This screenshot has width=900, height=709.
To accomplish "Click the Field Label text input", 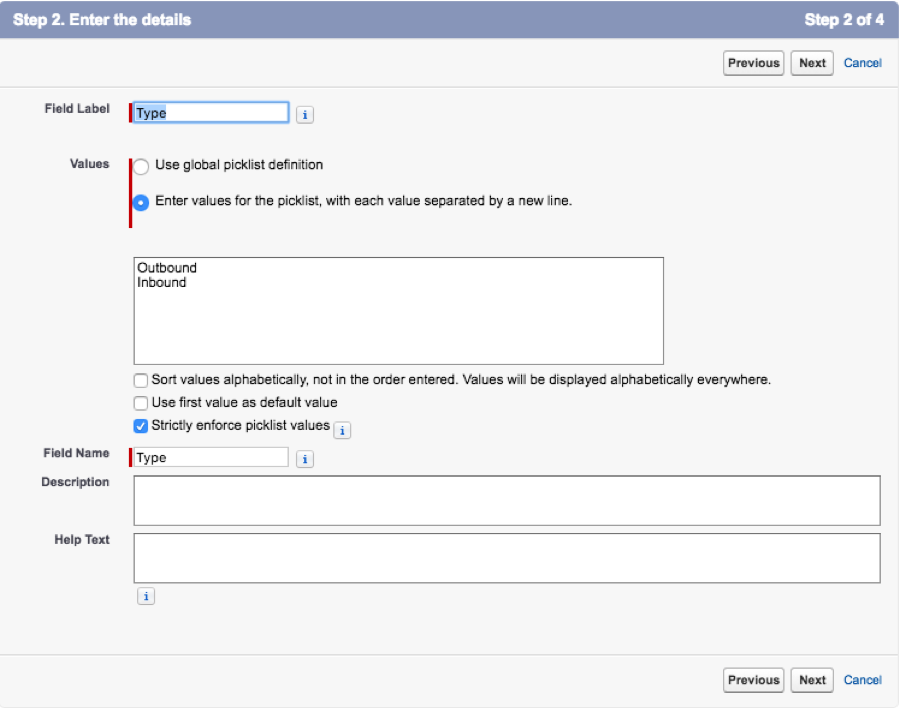I will pyautogui.click(x=211, y=113).
